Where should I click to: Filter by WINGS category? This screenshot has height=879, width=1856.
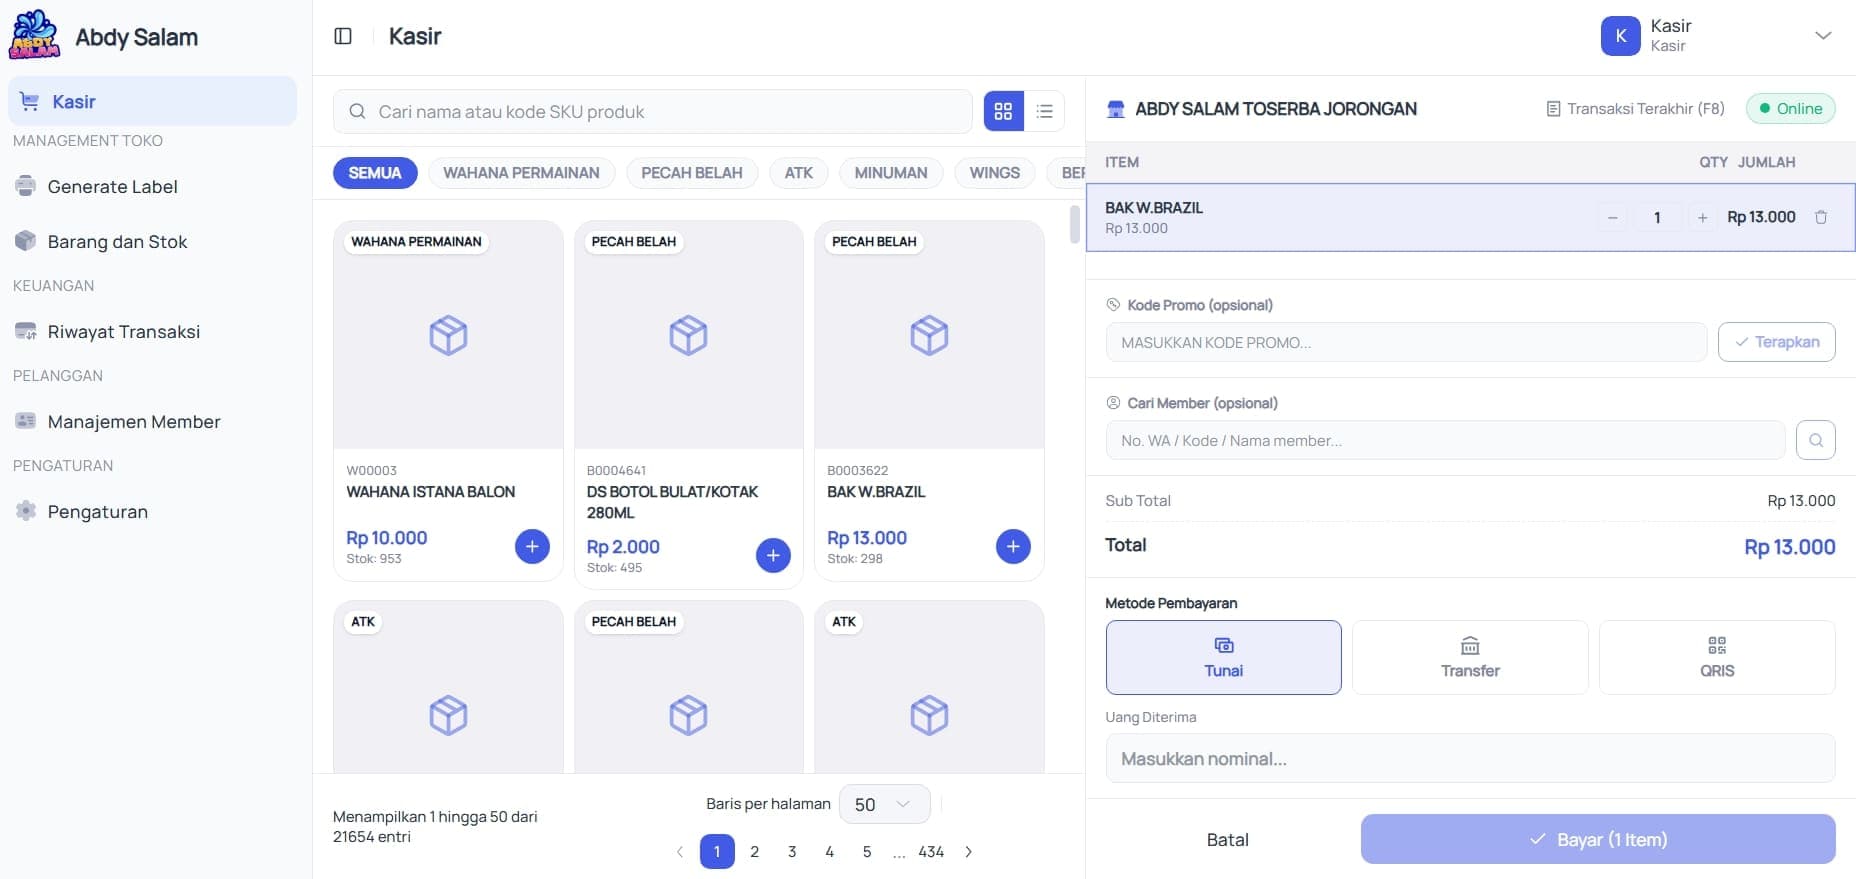pos(995,172)
